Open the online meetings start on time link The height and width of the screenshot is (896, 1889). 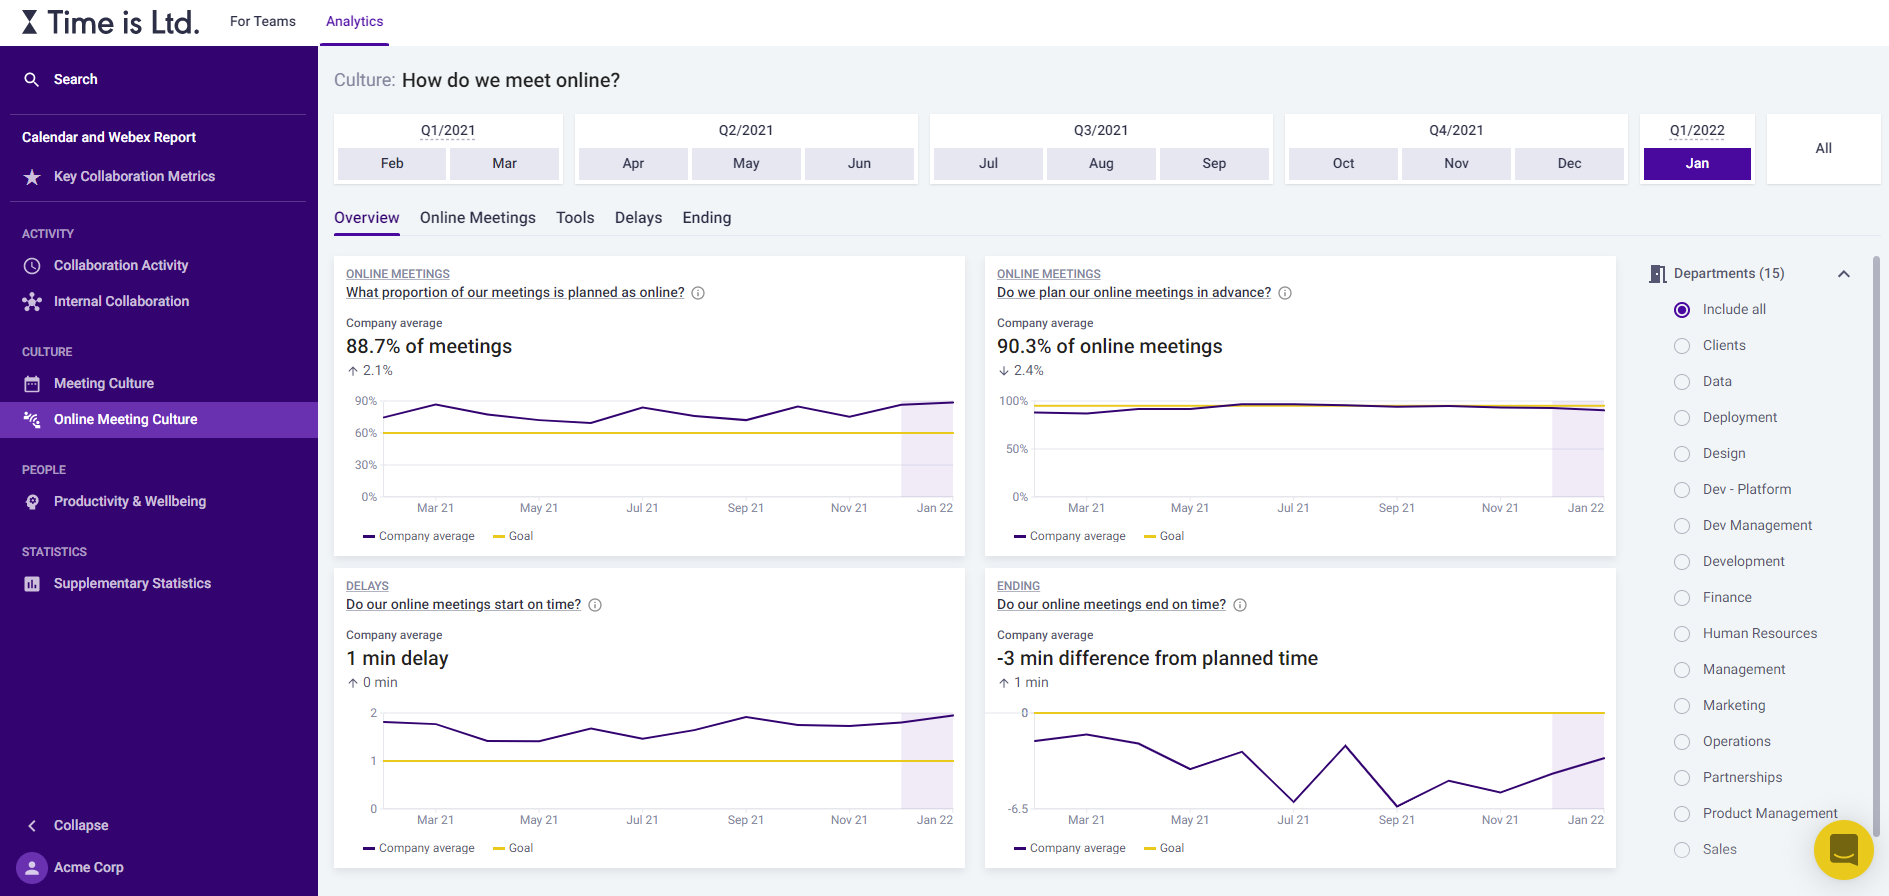[x=463, y=605]
